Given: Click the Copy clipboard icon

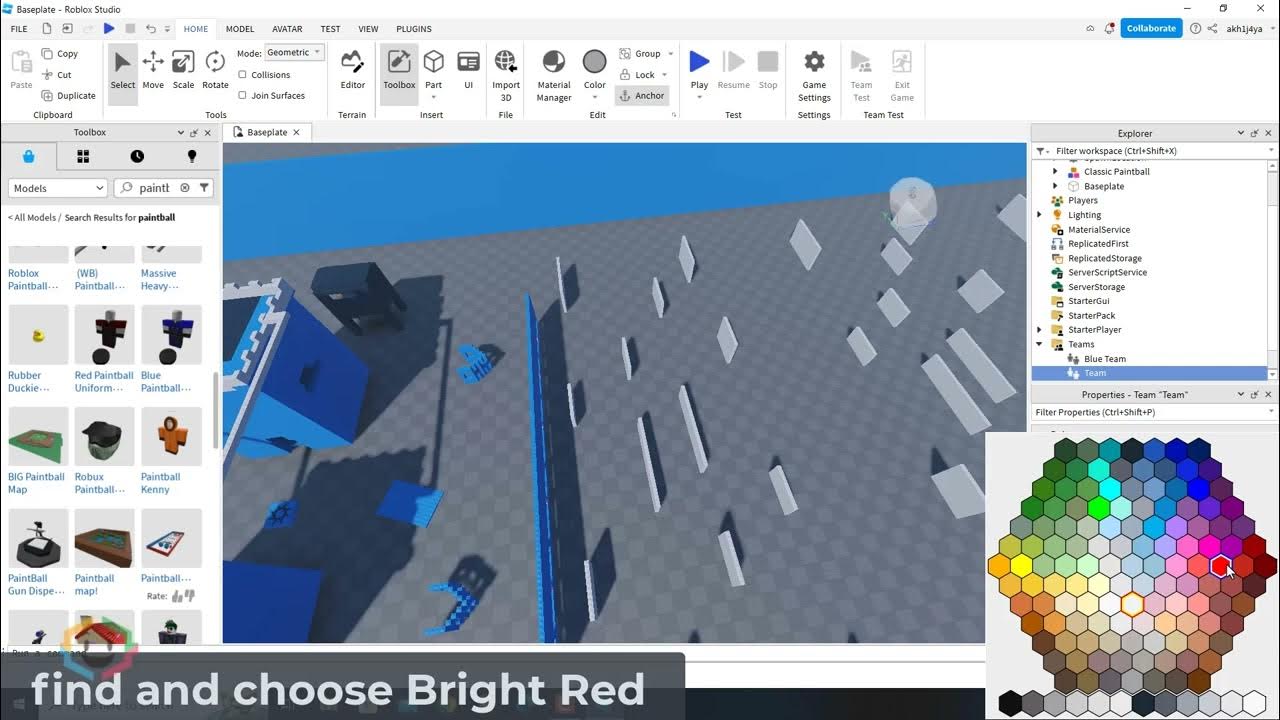Looking at the screenshot, I should tap(48, 54).
